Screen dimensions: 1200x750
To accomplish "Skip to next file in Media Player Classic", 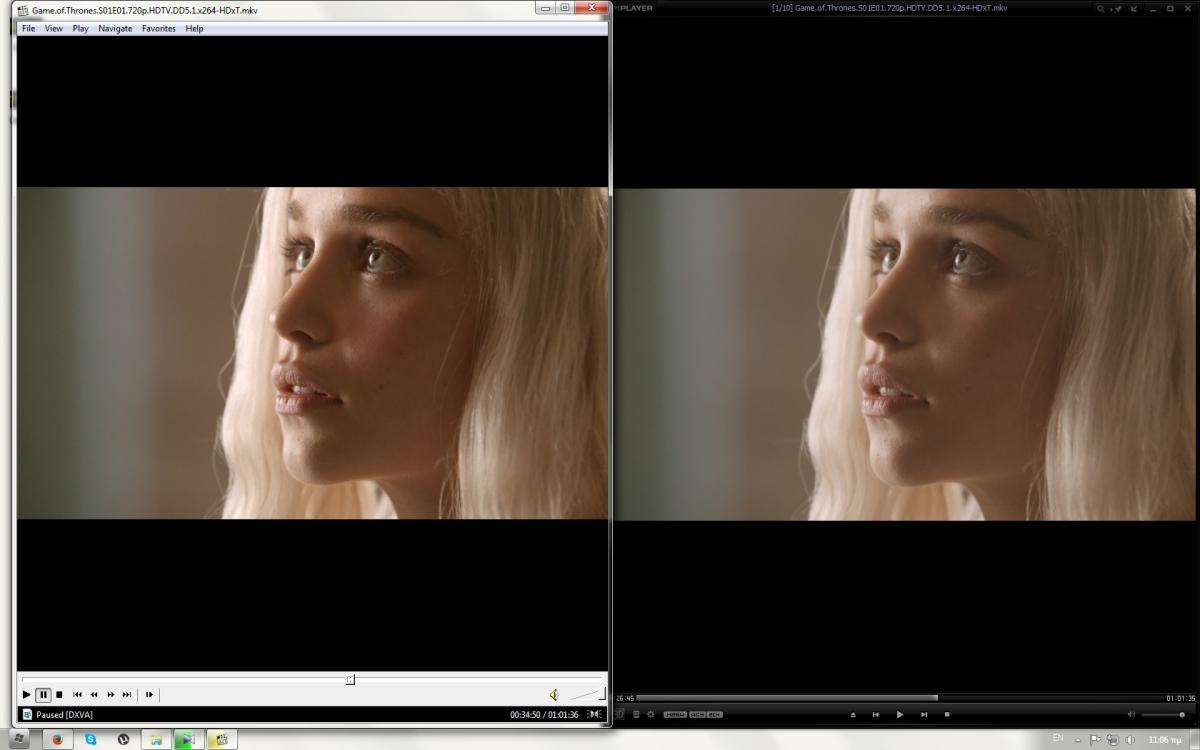I will pos(126,694).
